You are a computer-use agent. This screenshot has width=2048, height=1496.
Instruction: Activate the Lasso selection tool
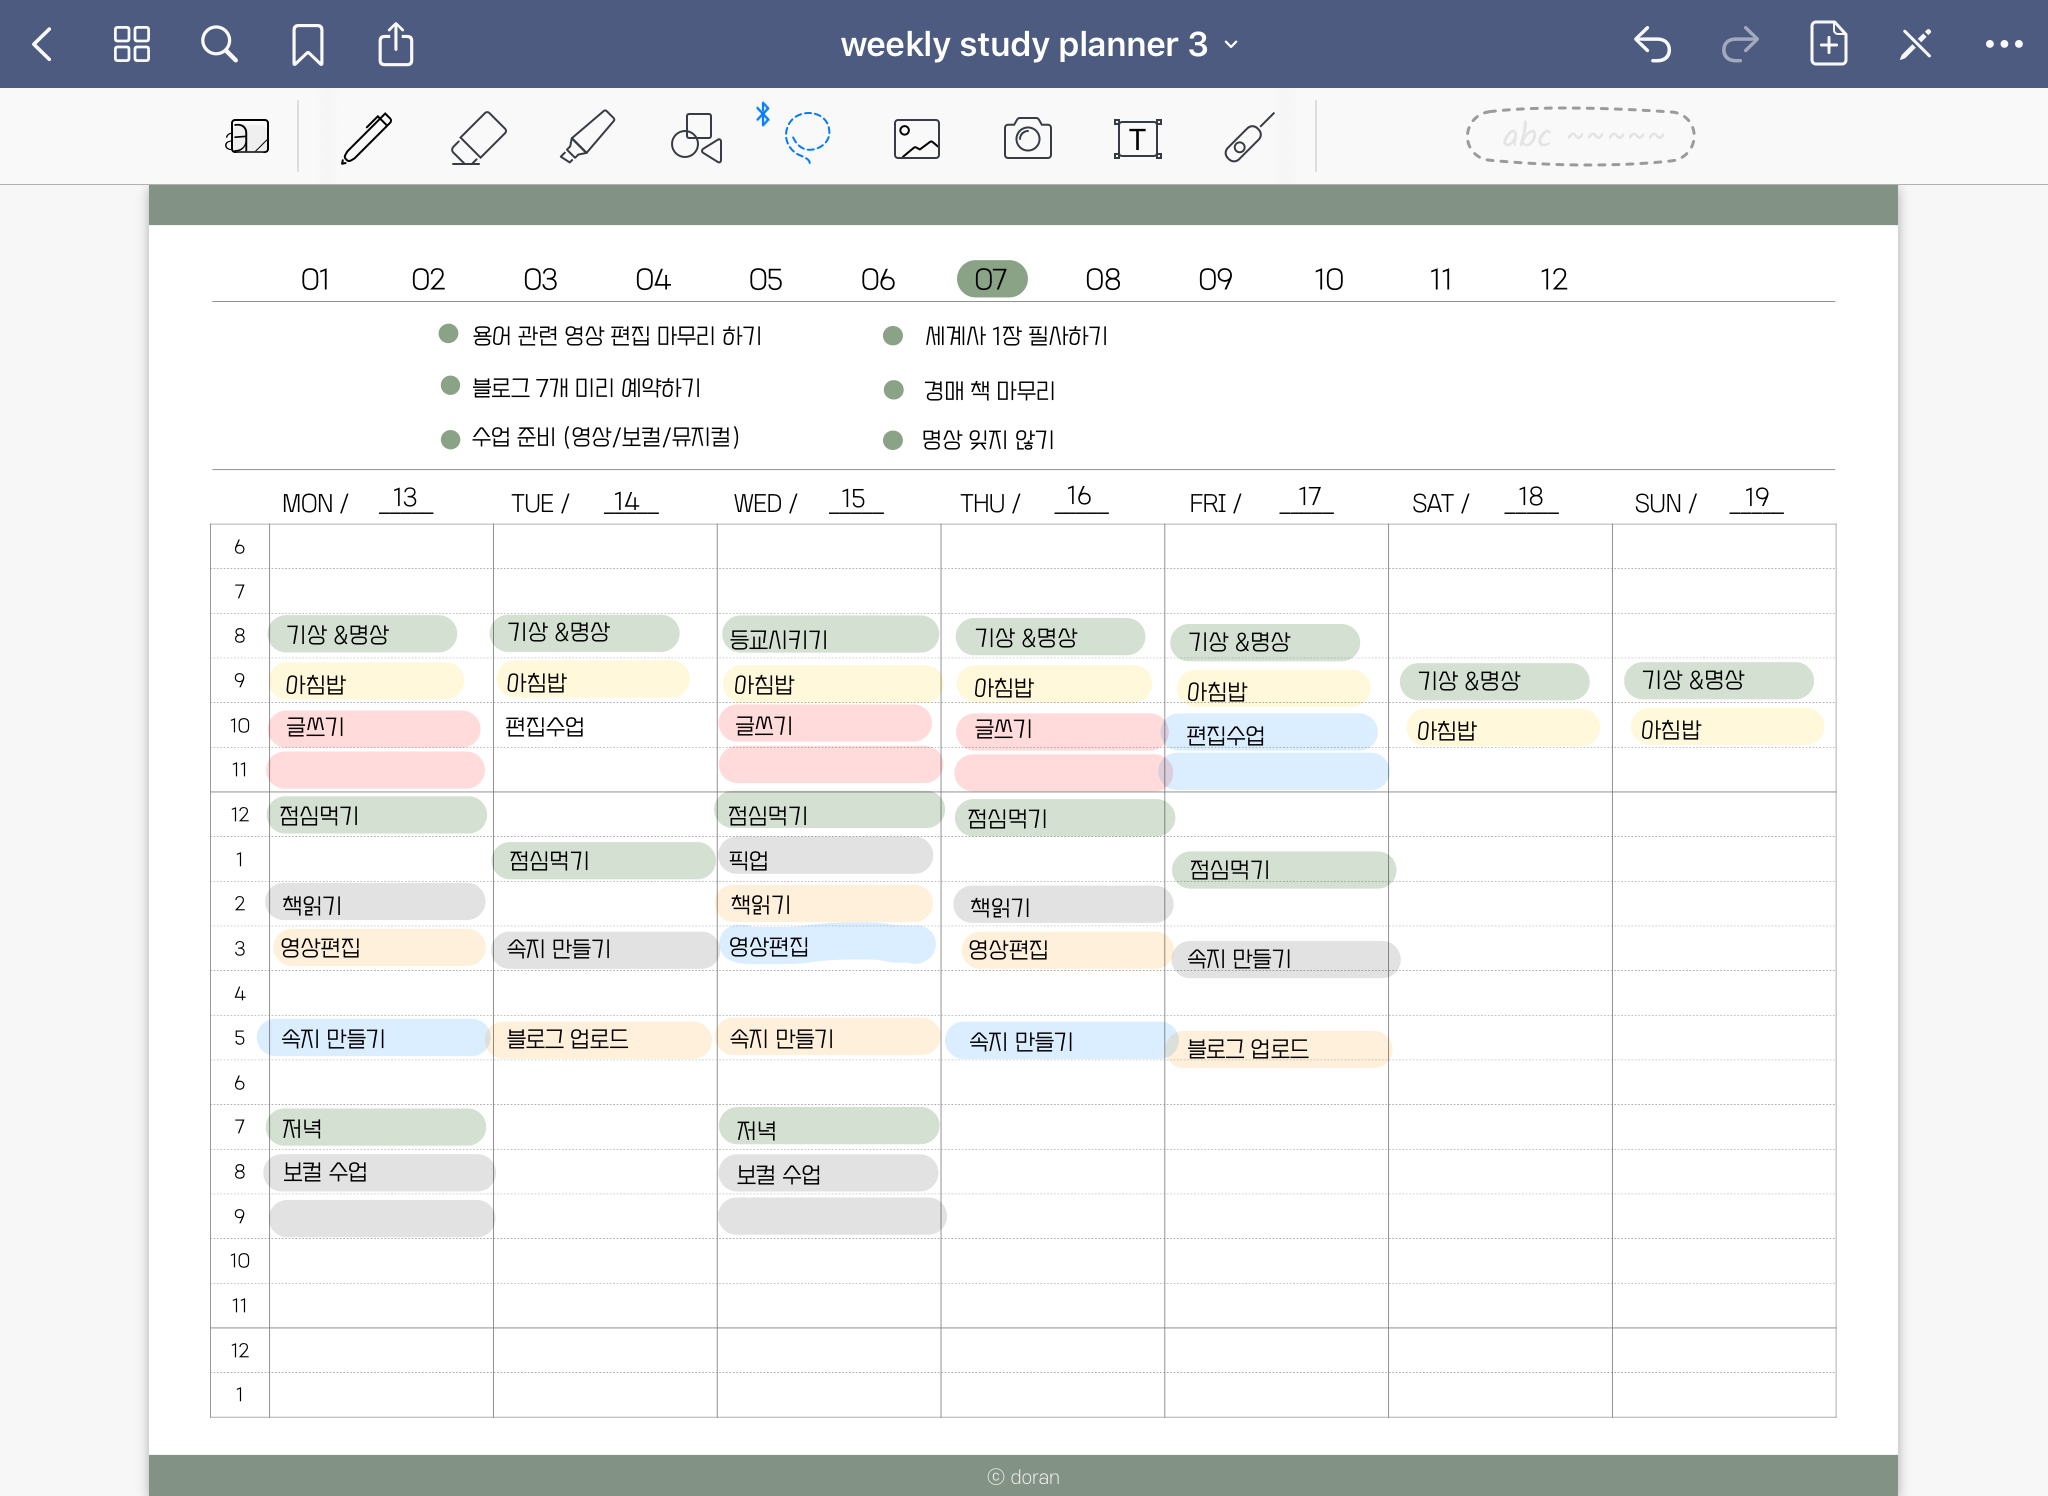[807, 137]
